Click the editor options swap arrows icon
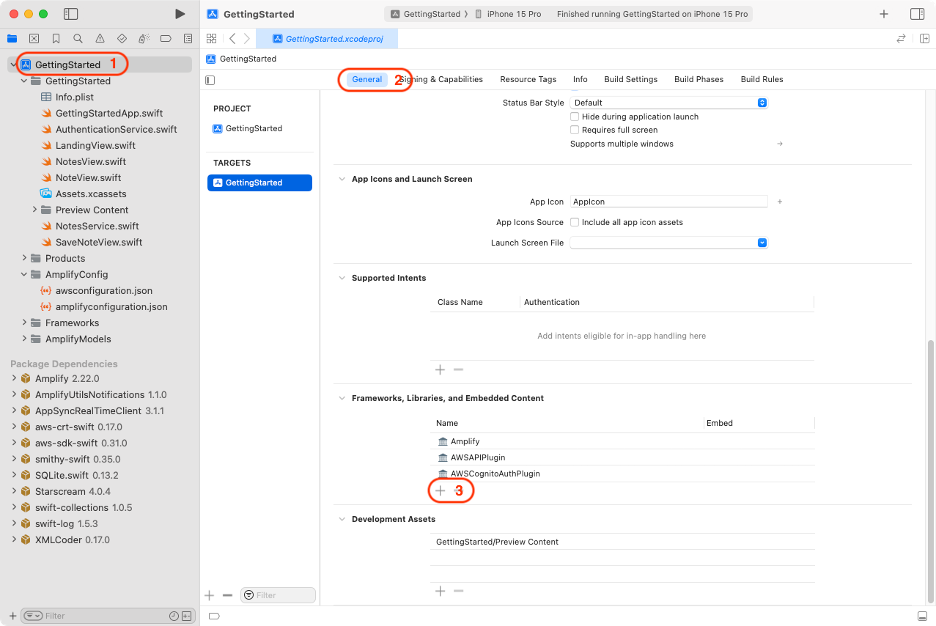The image size is (936, 626). tap(901, 39)
